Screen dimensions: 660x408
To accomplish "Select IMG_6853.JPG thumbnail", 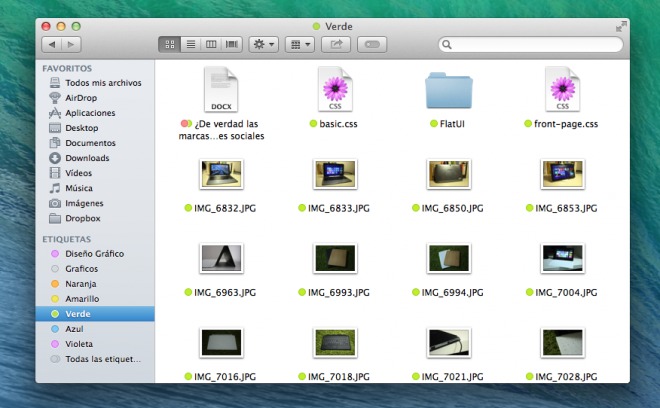I will pyautogui.click(x=562, y=174).
